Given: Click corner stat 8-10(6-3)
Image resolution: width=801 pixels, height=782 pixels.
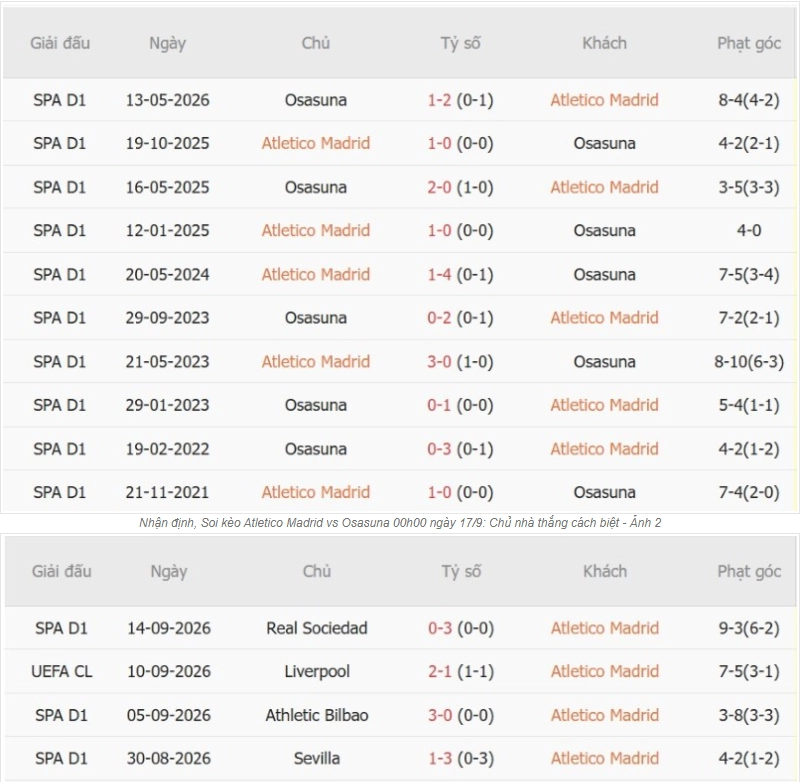Looking at the screenshot, I should pos(749,362).
